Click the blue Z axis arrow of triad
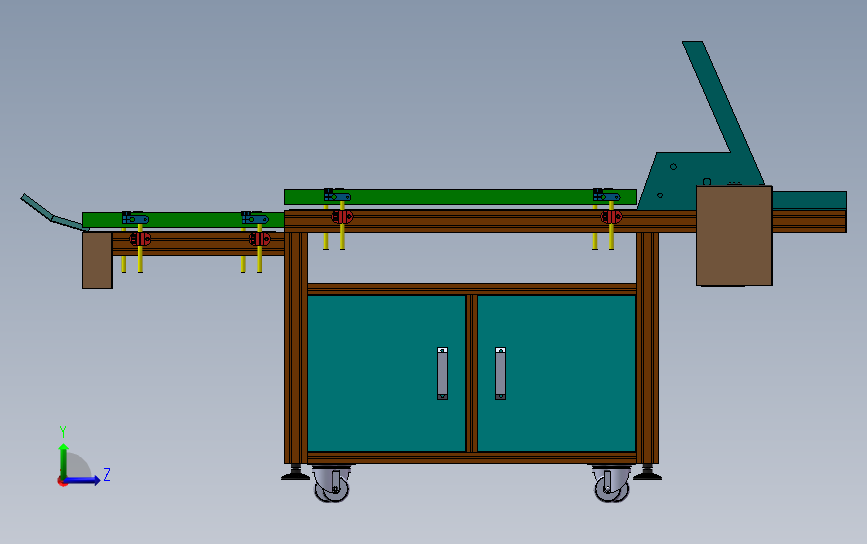The image size is (867, 544). click(x=83, y=480)
